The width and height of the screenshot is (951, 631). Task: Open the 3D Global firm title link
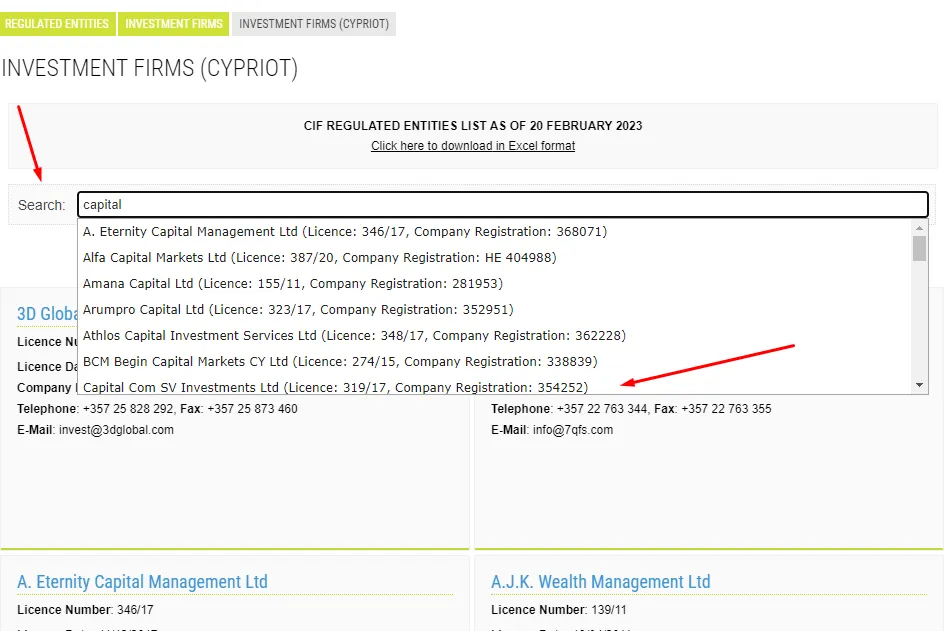tap(47, 314)
